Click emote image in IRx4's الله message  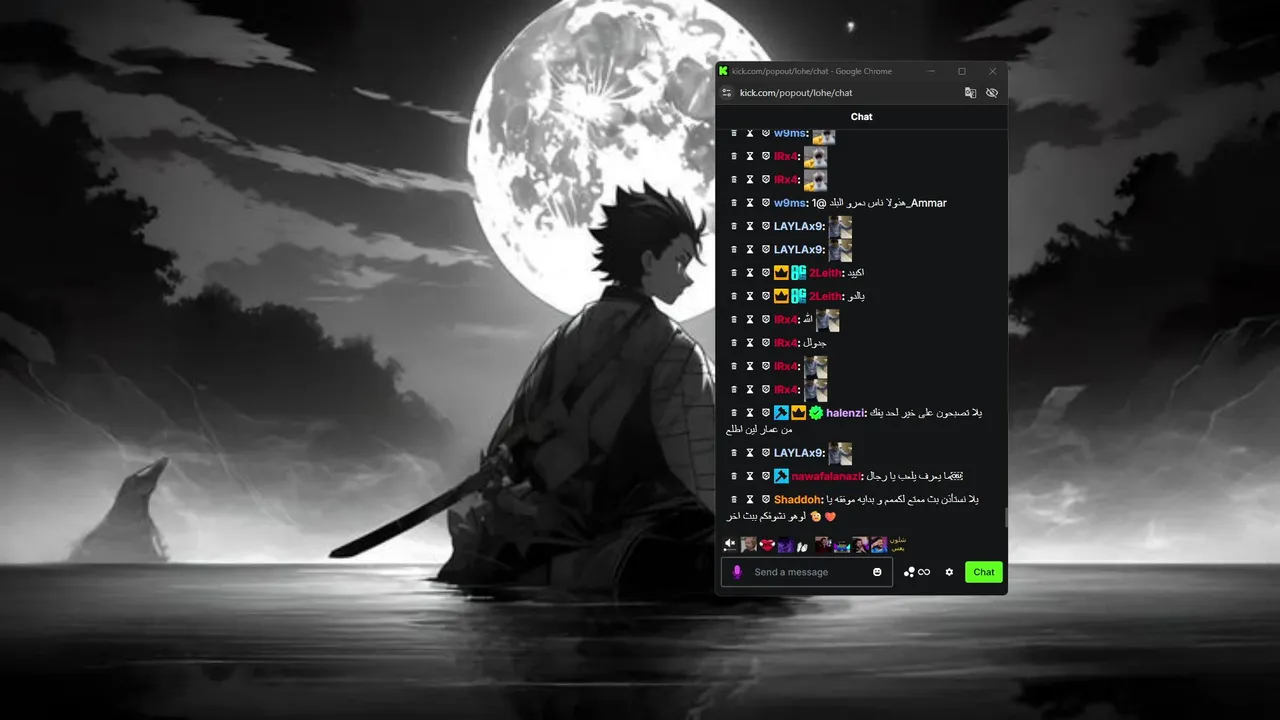click(x=827, y=320)
